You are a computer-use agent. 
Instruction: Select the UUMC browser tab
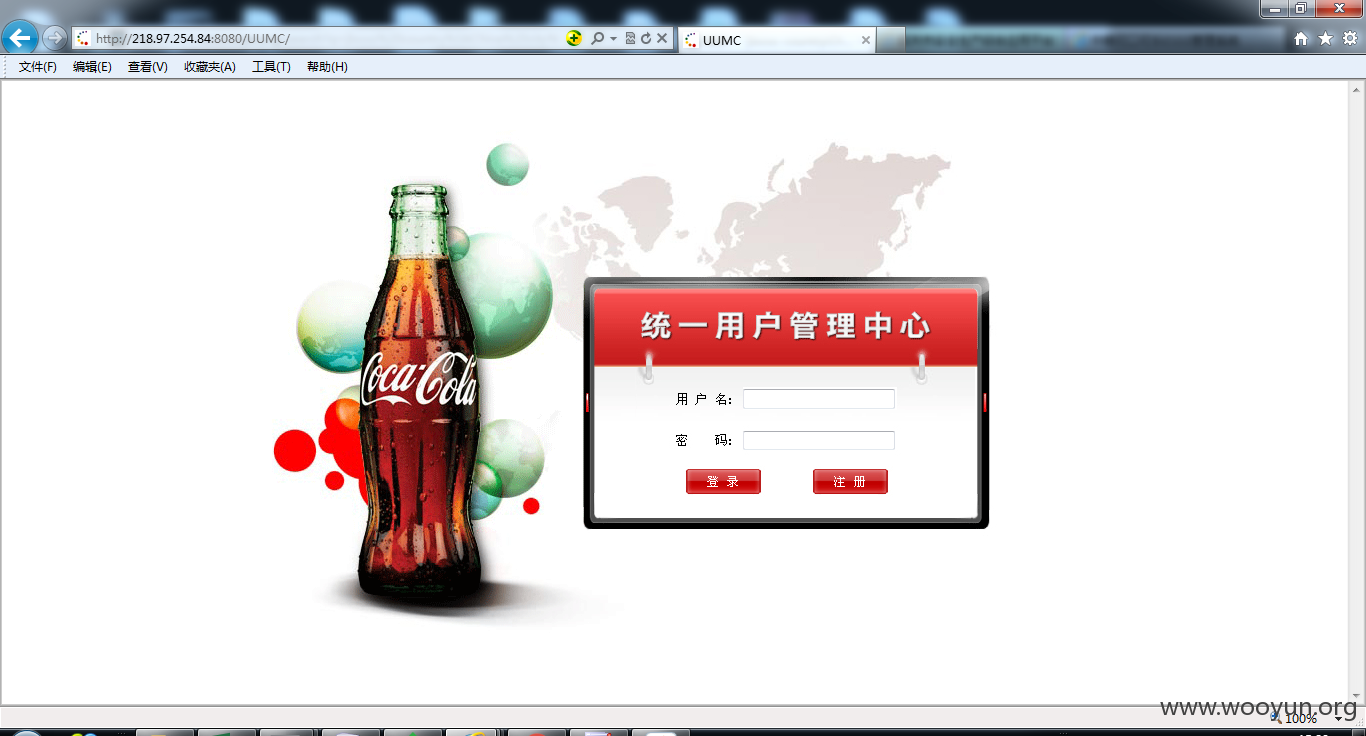coord(777,40)
